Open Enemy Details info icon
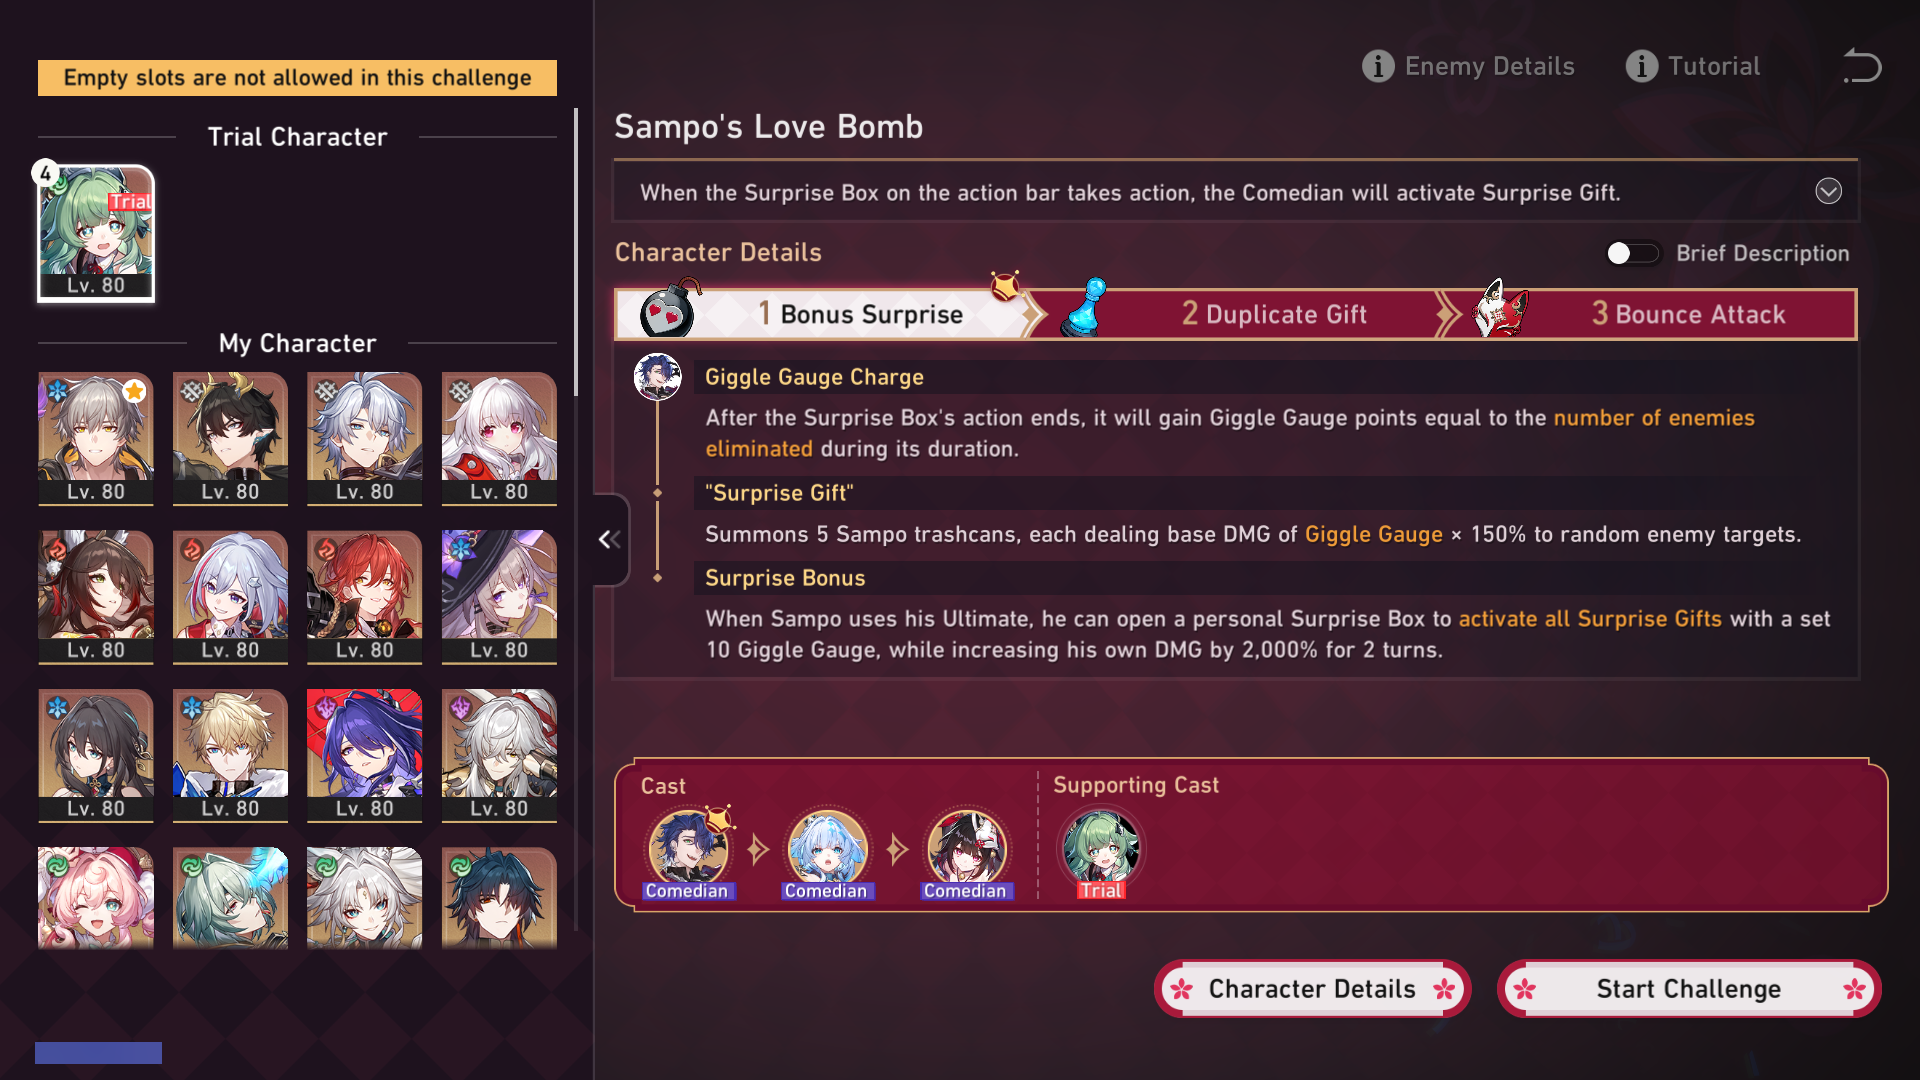Image resolution: width=1920 pixels, height=1080 pixels. click(x=1378, y=66)
